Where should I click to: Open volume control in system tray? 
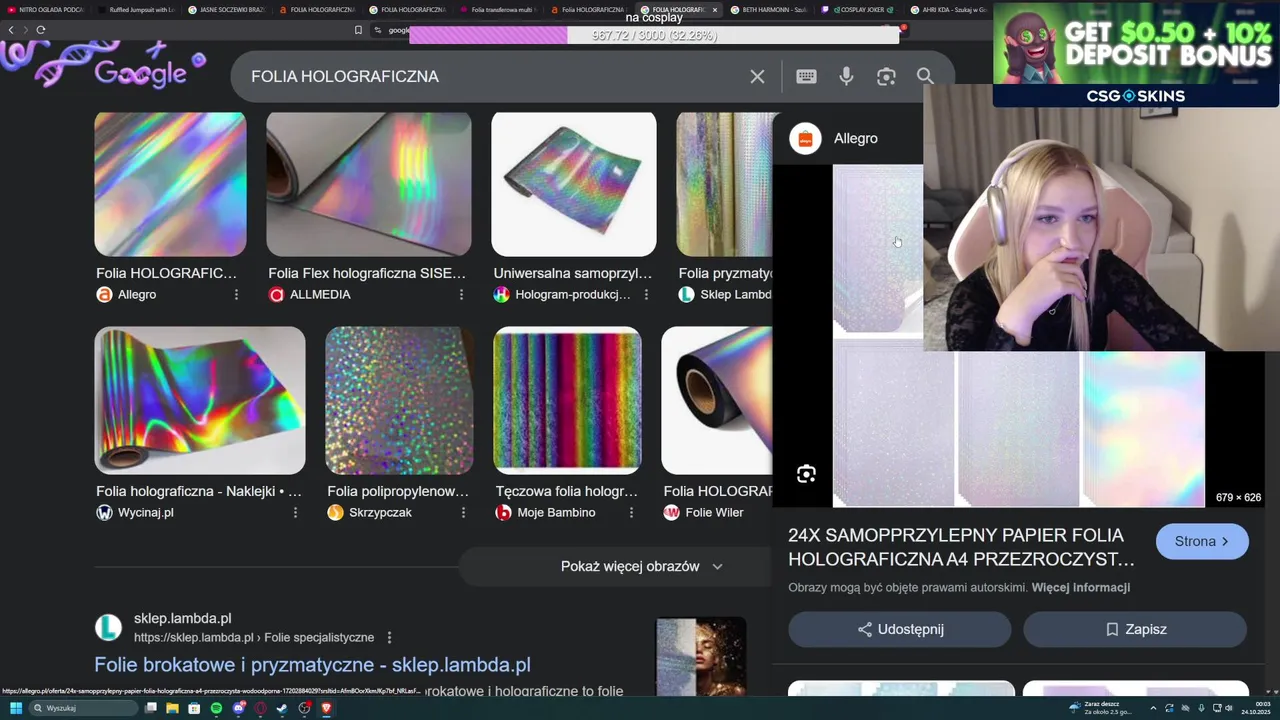[x=1228, y=708]
